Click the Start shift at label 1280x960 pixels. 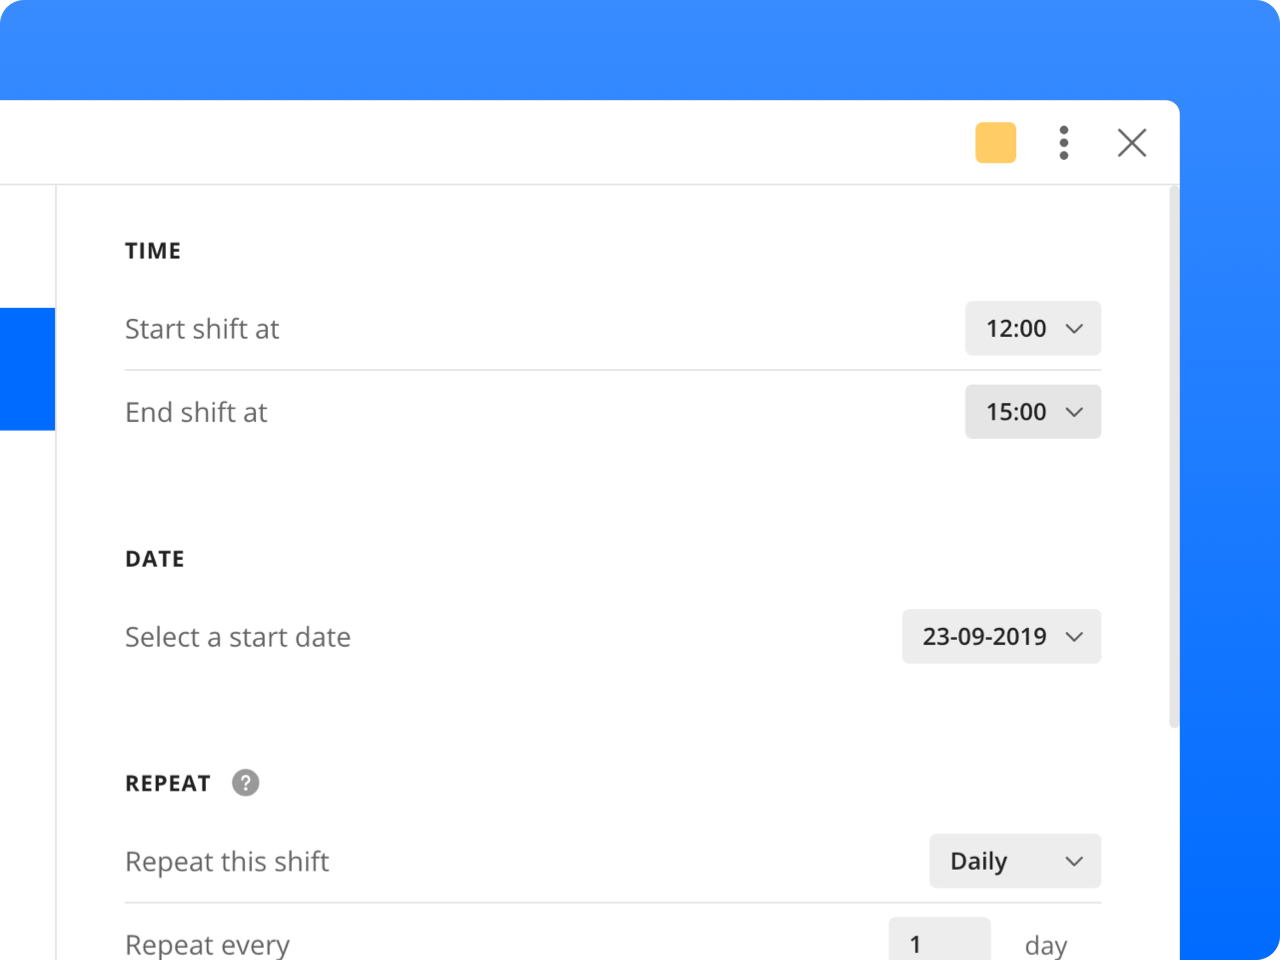202,329
